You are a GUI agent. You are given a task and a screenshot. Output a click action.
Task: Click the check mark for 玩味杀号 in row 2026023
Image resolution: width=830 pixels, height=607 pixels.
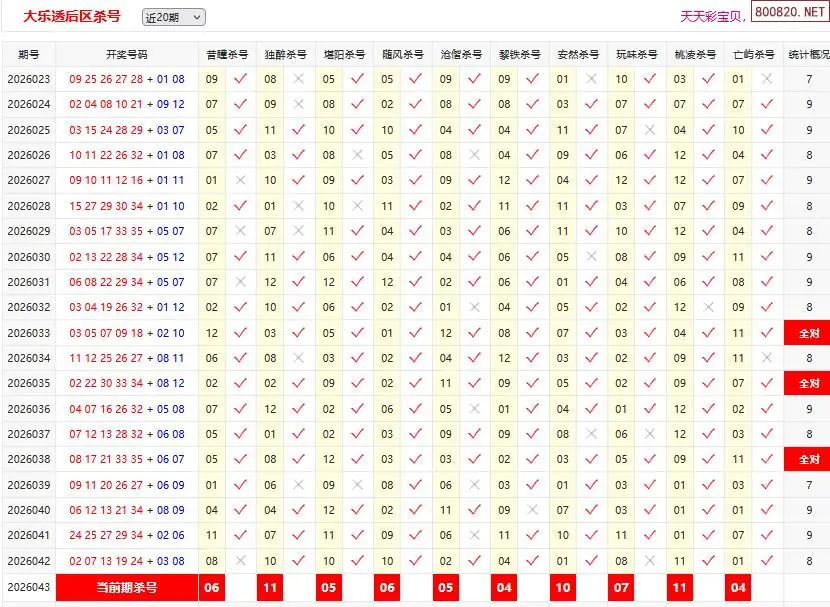(650, 79)
